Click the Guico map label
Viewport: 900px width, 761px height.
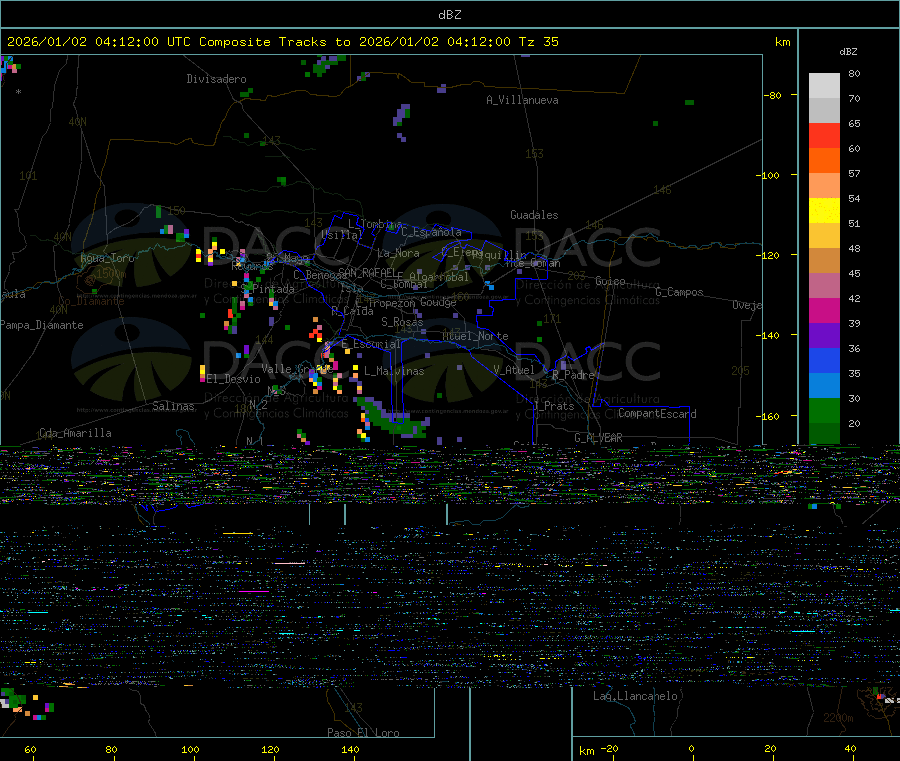pyautogui.click(x=610, y=281)
